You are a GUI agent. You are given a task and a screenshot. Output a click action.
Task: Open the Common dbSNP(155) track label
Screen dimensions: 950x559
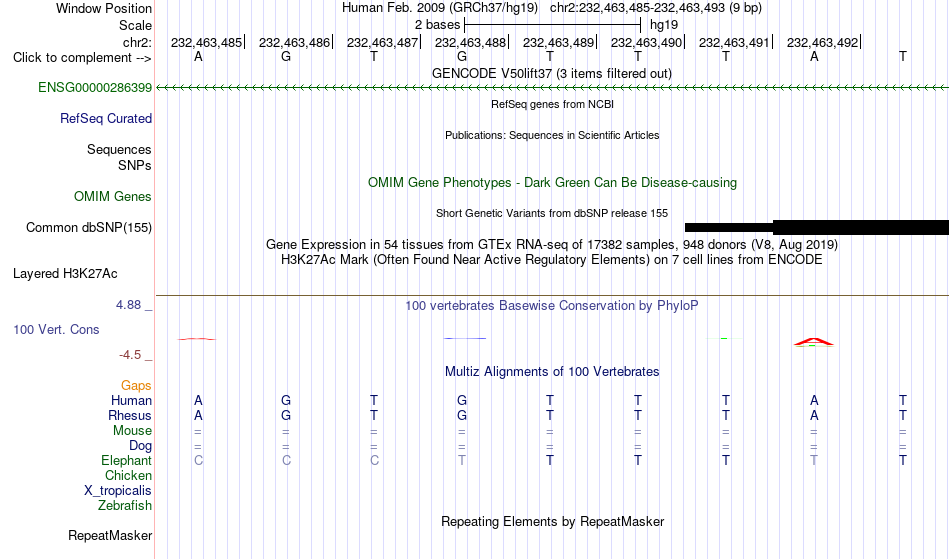(89, 228)
